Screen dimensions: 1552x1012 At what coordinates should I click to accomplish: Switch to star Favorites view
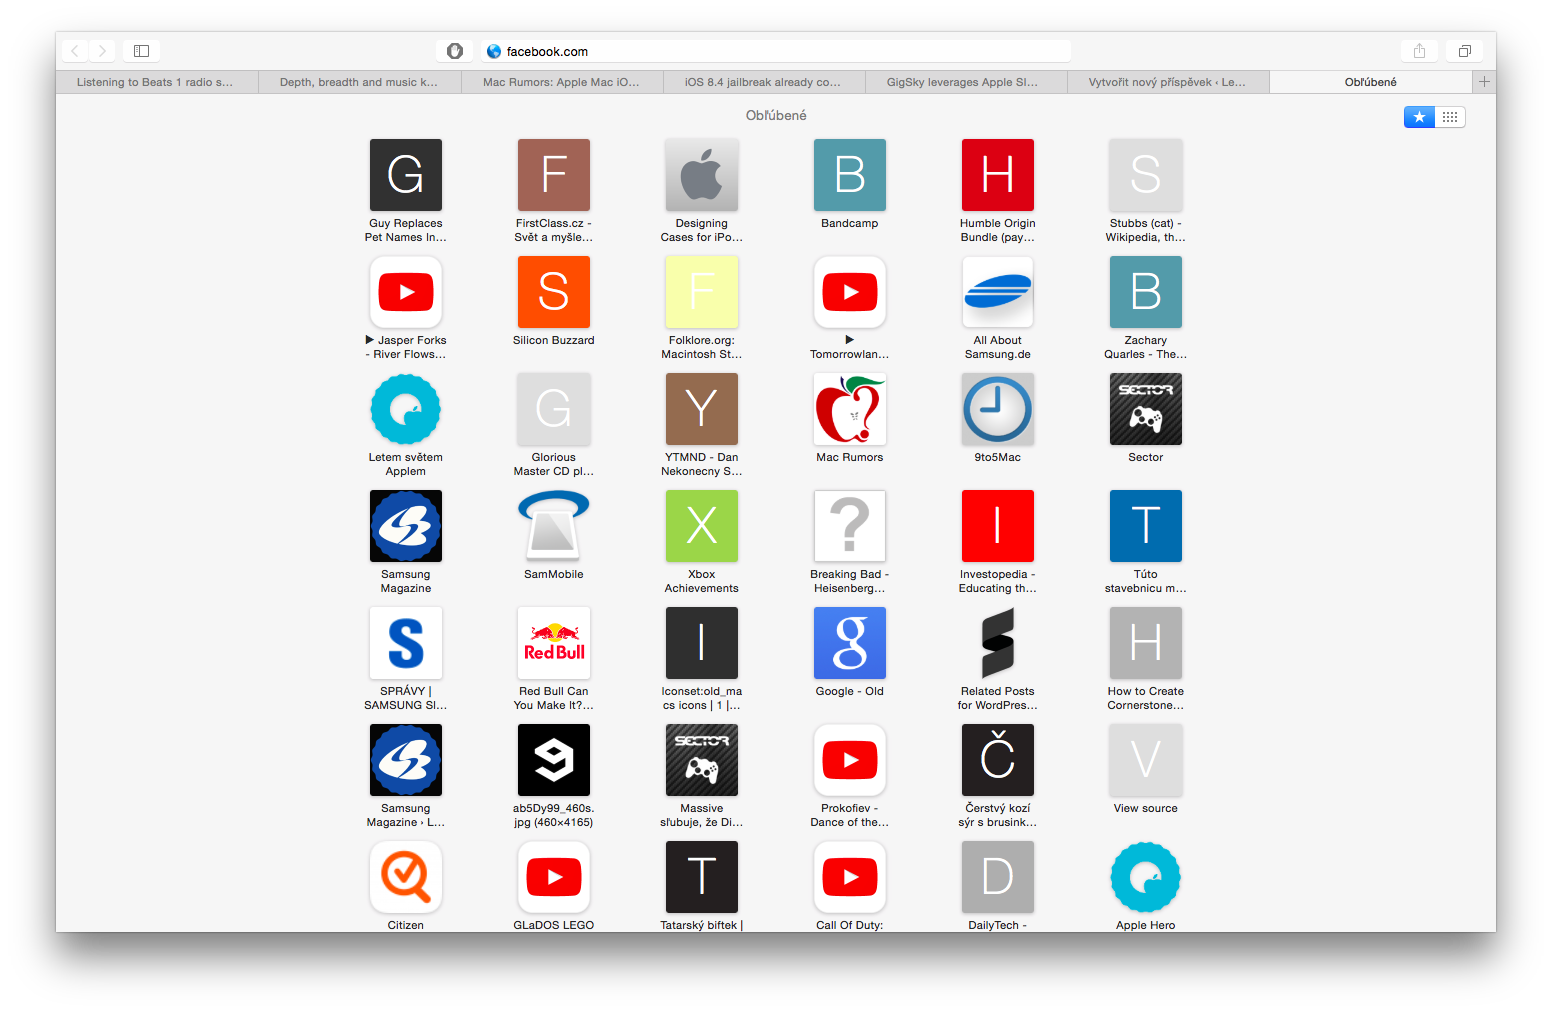(x=1419, y=117)
